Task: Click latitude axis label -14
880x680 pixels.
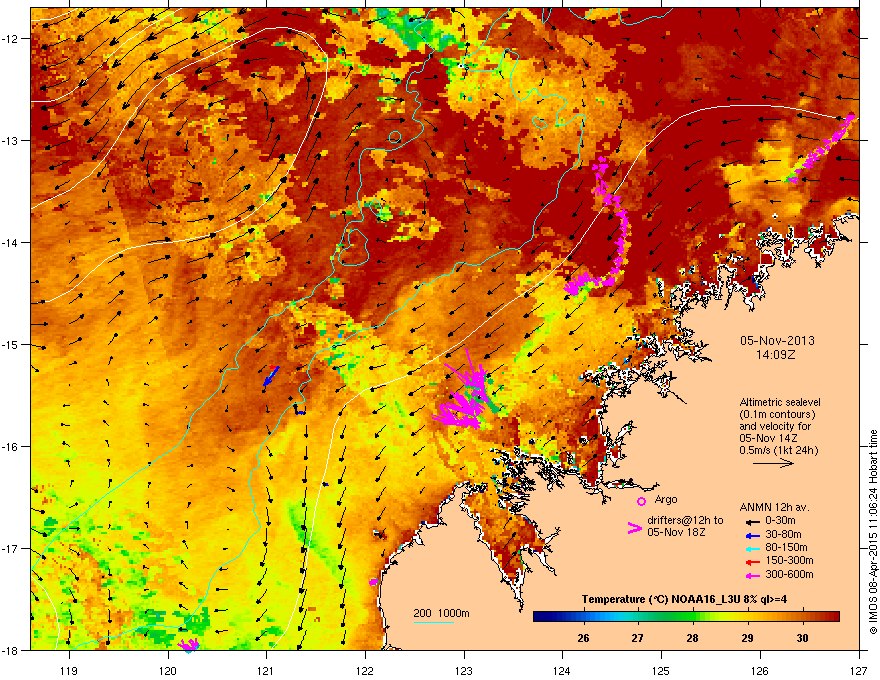Action: [11, 243]
